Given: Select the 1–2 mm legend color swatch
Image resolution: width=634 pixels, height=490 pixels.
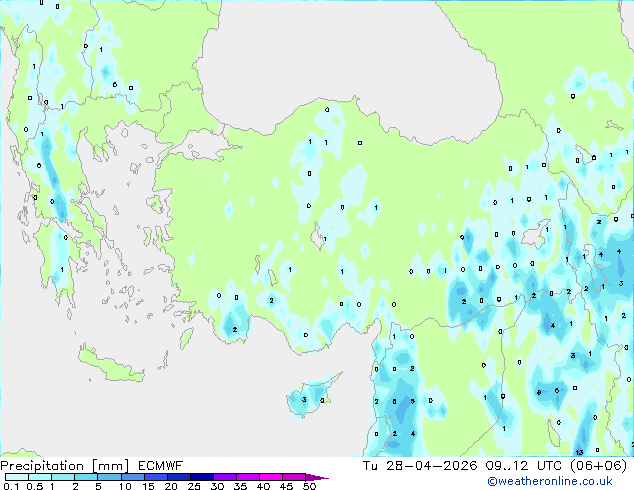Looking at the screenshot, I should pyautogui.click(x=63, y=477).
